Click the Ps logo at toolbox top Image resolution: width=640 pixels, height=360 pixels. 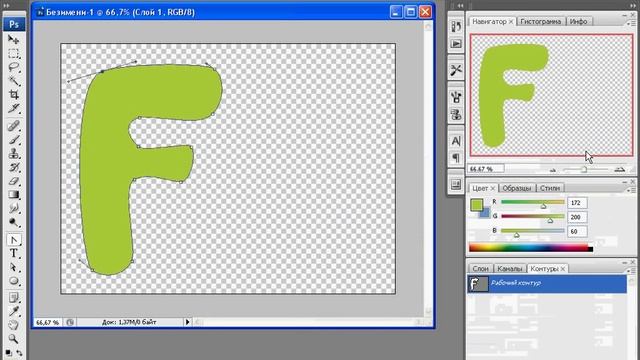click(x=14, y=24)
